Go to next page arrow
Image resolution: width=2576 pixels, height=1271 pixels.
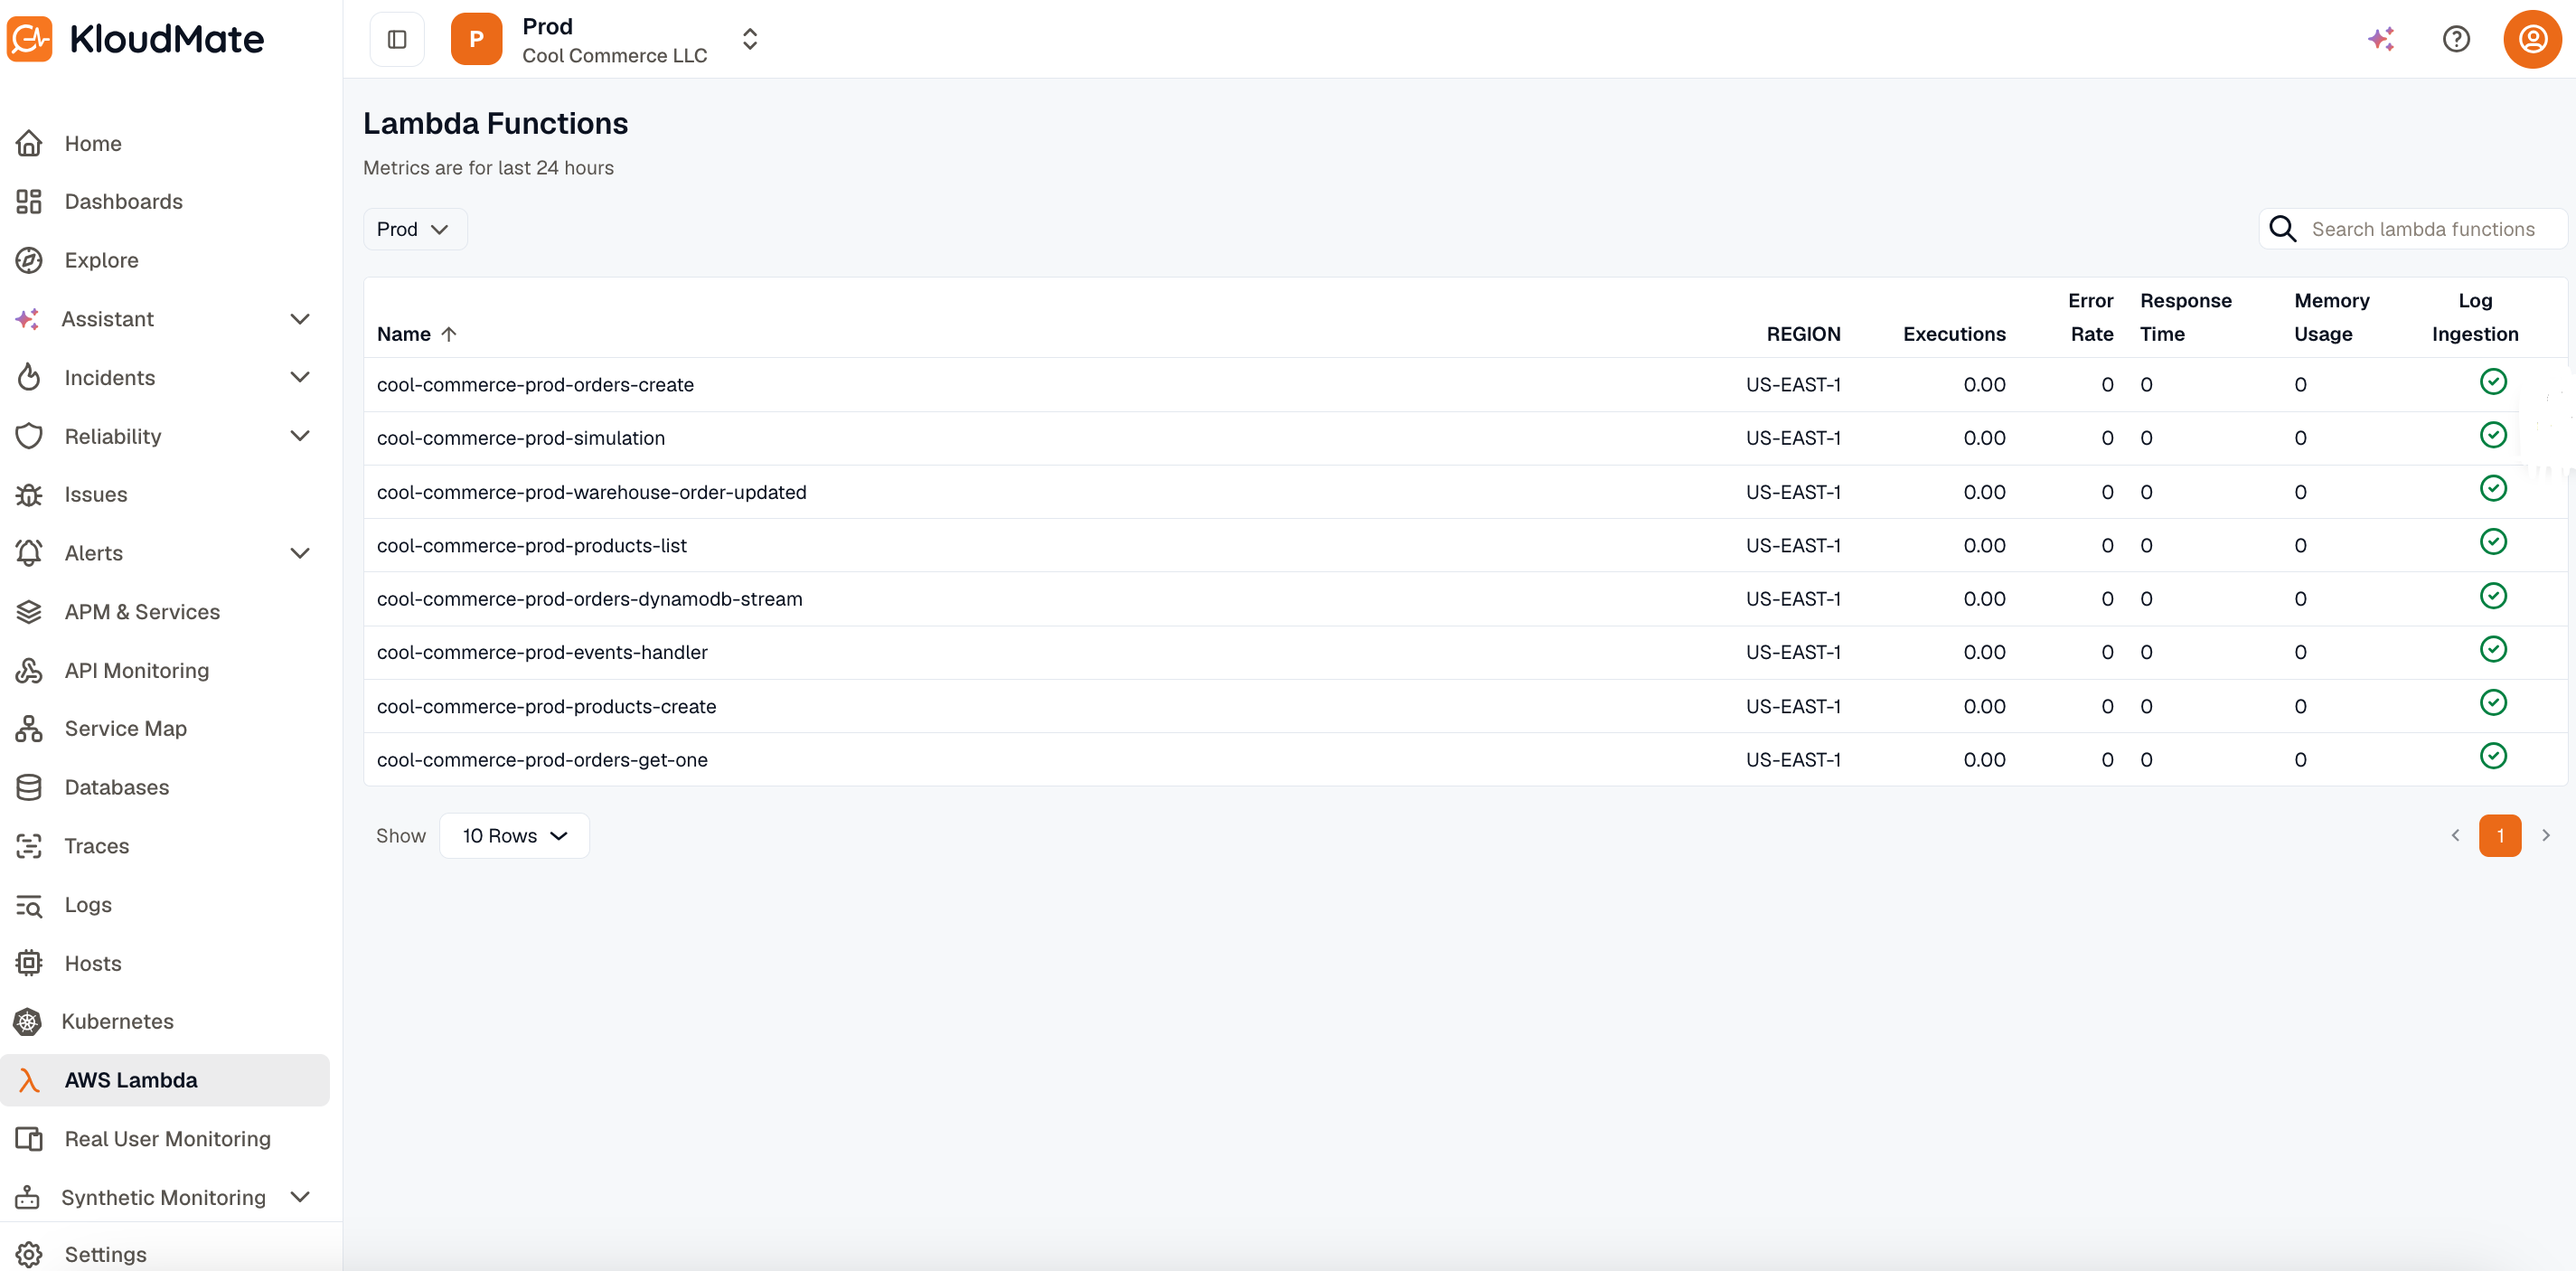pyautogui.click(x=2546, y=836)
